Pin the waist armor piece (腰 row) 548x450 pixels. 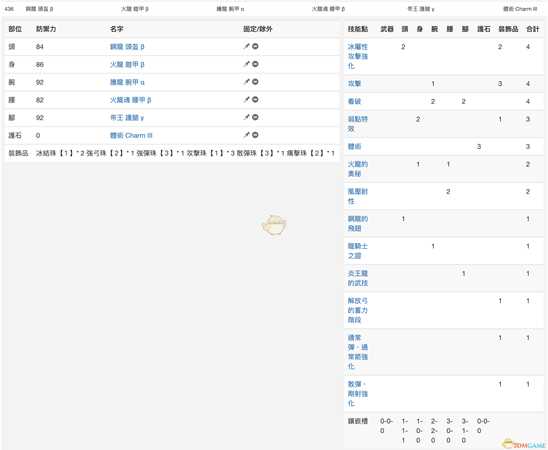click(247, 100)
